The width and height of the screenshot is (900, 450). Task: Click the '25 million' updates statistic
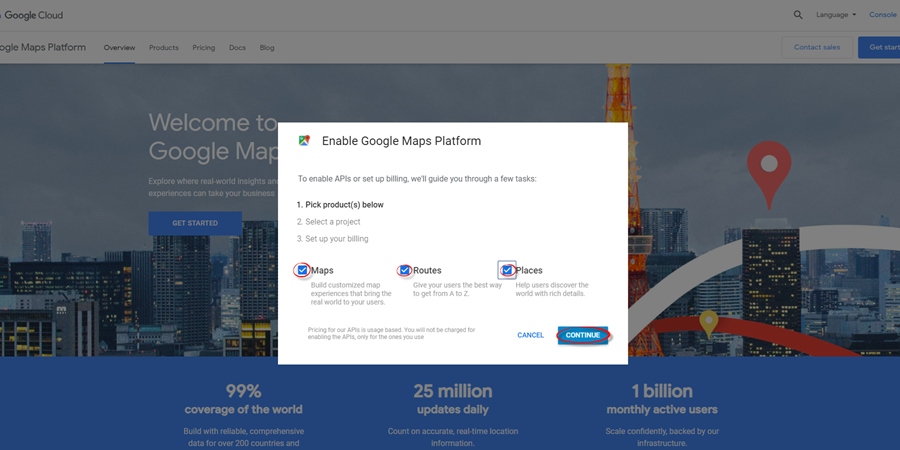(x=453, y=391)
